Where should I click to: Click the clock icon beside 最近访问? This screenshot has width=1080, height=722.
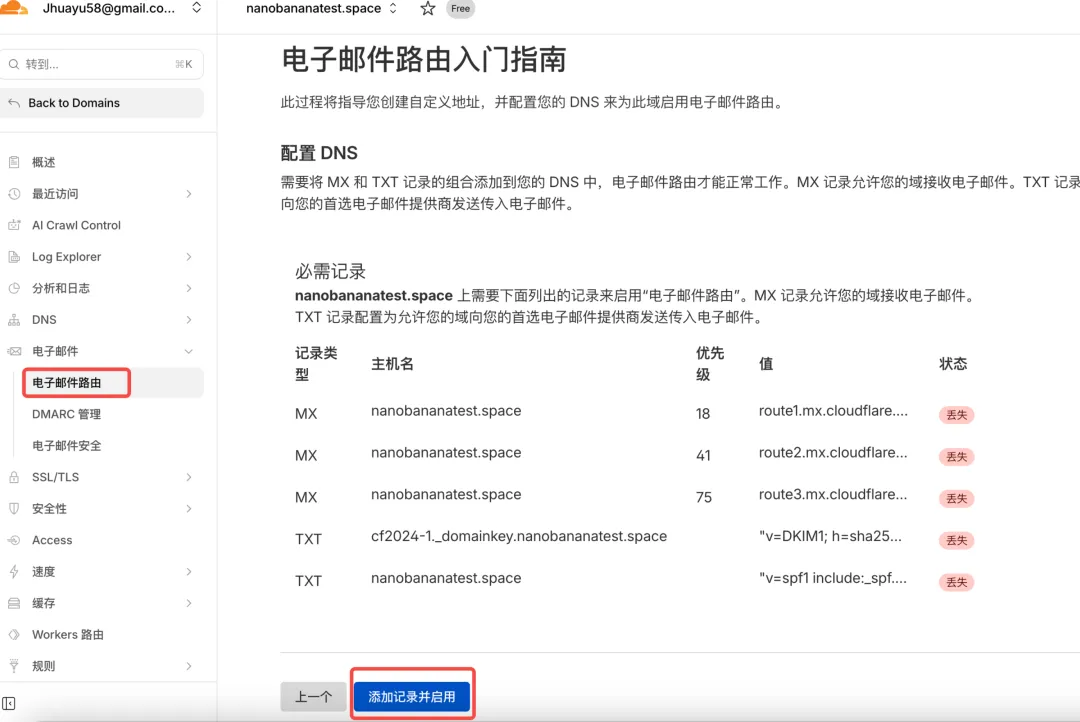[x=14, y=194]
